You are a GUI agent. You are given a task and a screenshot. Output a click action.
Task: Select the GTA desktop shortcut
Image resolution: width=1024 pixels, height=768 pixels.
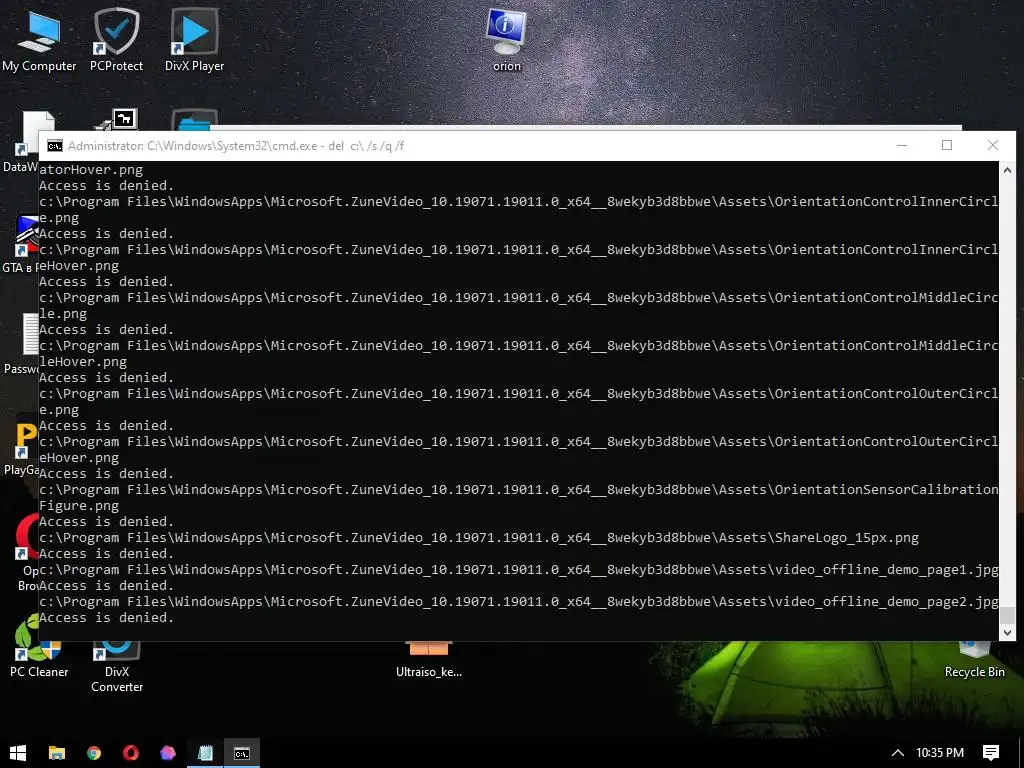point(20,244)
